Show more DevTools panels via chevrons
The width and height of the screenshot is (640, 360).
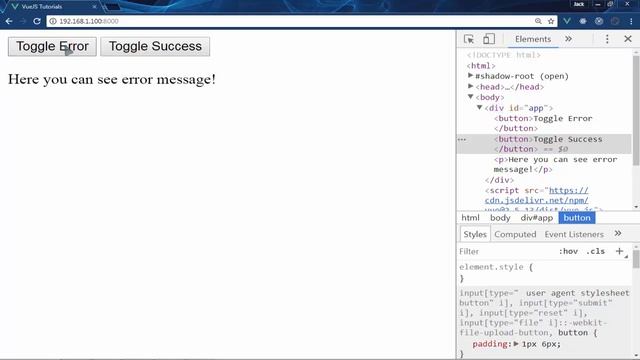coord(568,39)
